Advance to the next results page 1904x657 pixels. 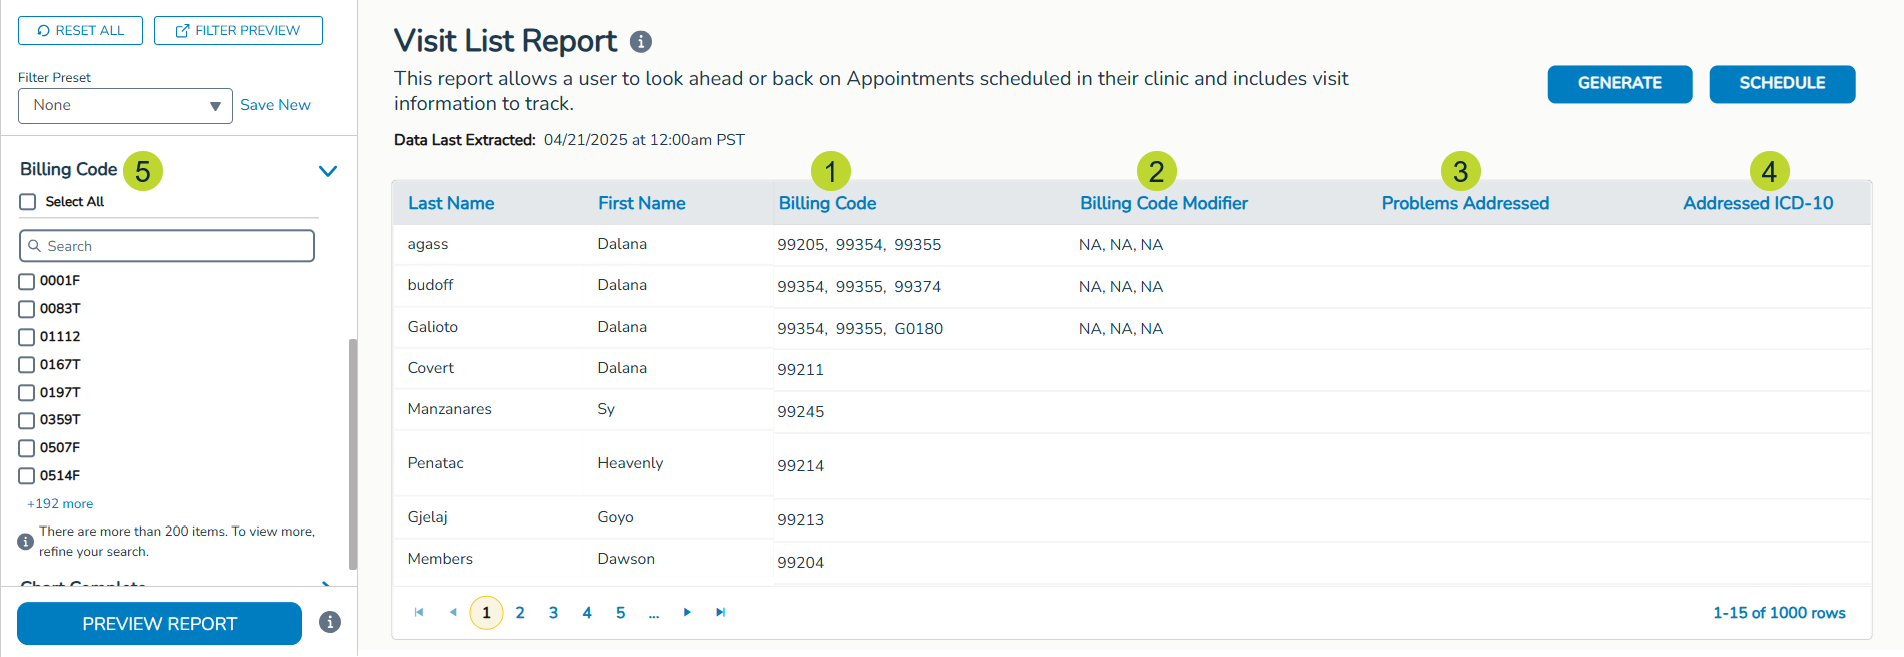coord(687,612)
